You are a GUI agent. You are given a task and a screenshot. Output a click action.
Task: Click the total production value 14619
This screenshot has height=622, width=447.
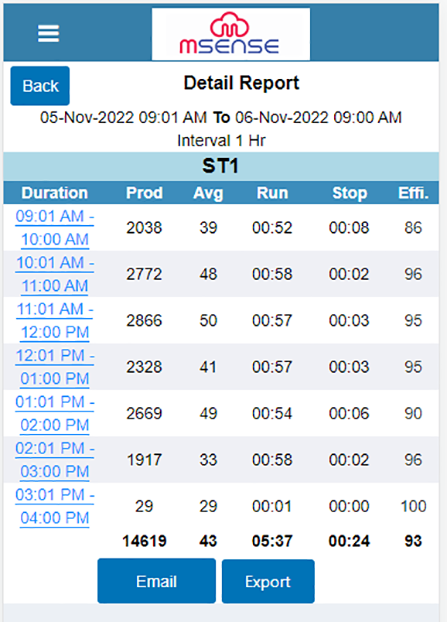(x=144, y=541)
